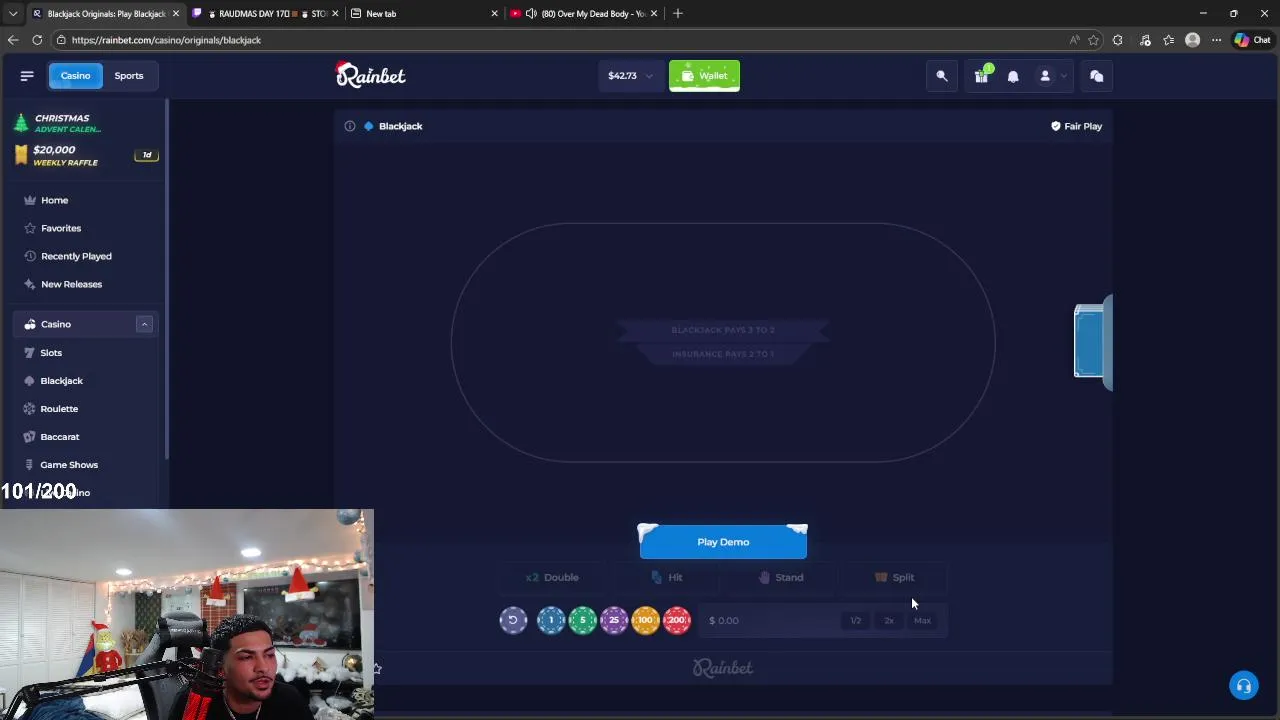
Task: Open the search magnifier icon
Action: tap(942, 76)
